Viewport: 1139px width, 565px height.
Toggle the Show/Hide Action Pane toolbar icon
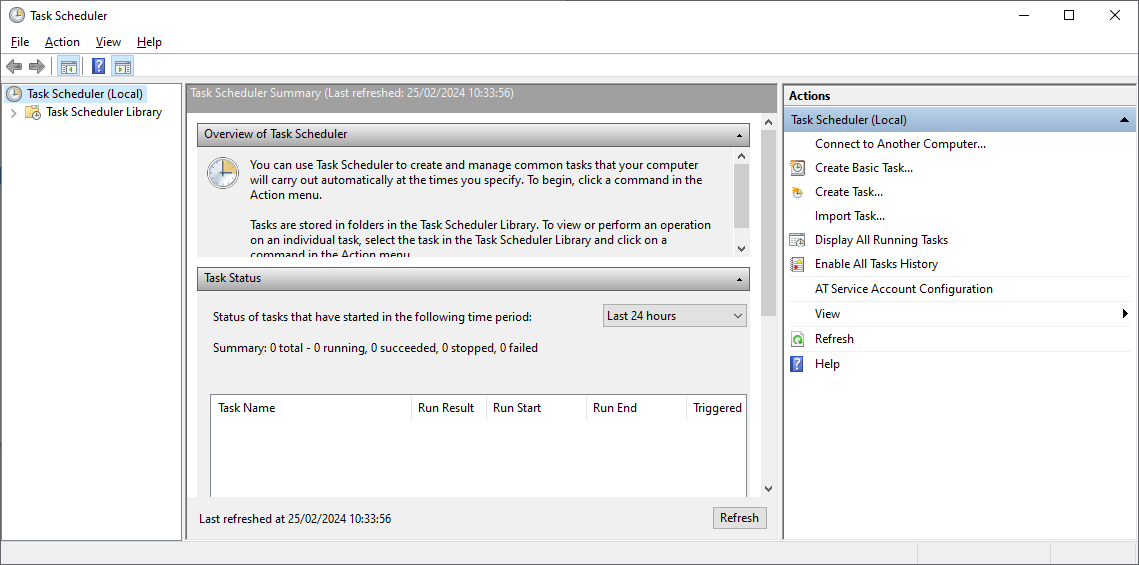click(x=123, y=67)
